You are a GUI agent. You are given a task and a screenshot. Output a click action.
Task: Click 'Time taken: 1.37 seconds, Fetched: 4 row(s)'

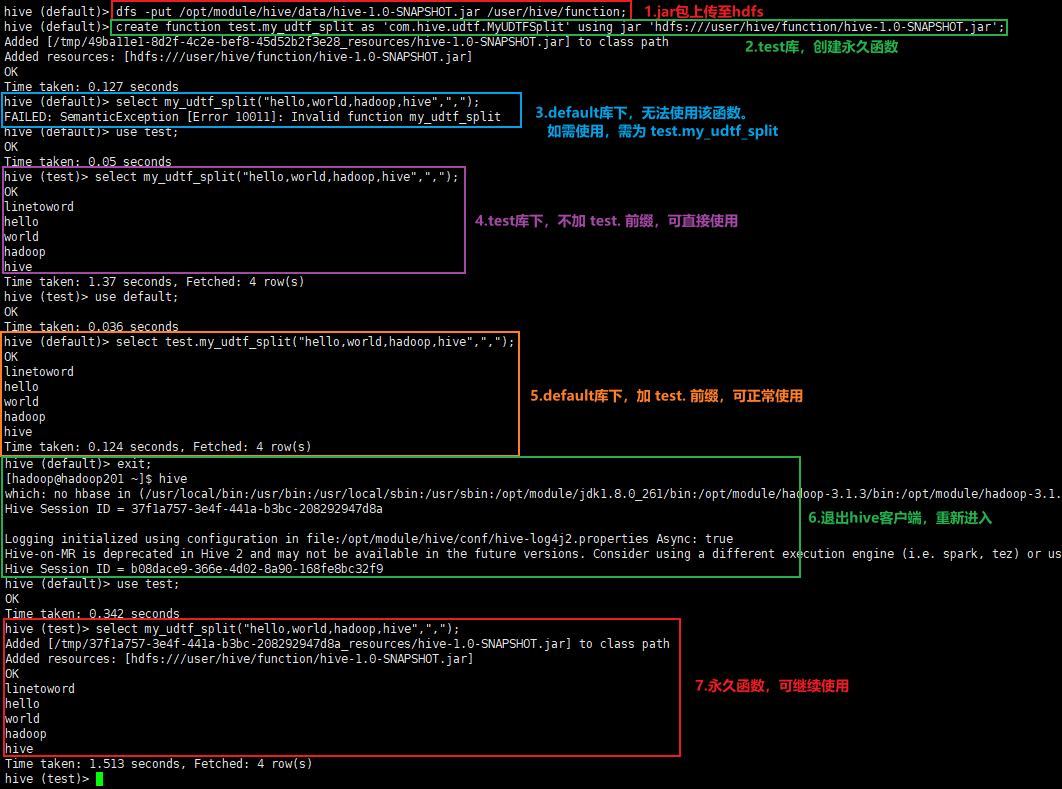tap(154, 282)
